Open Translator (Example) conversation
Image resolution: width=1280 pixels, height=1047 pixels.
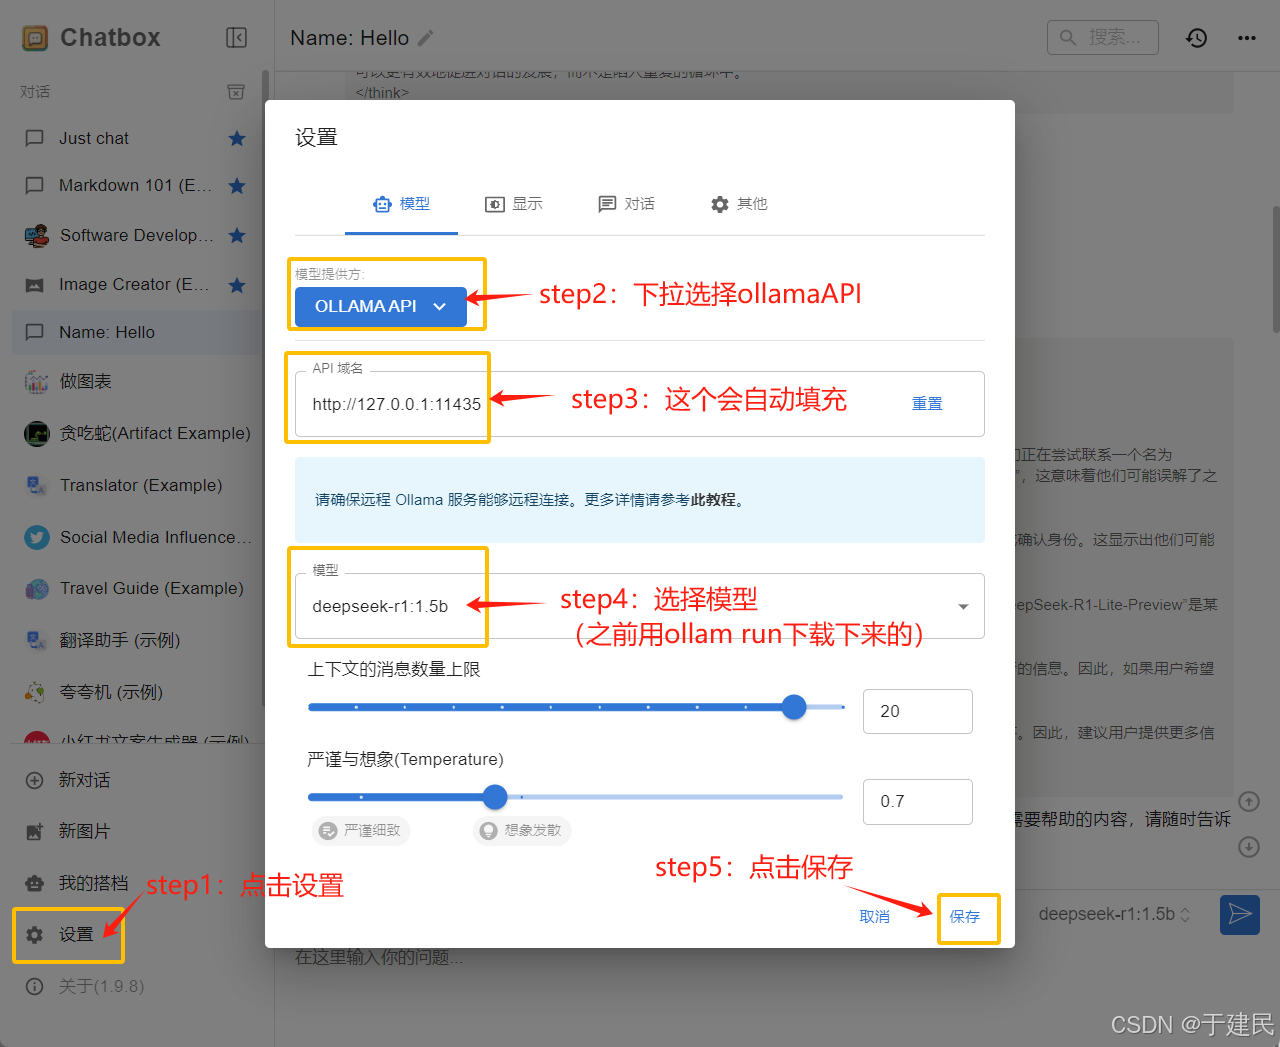click(x=135, y=485)
